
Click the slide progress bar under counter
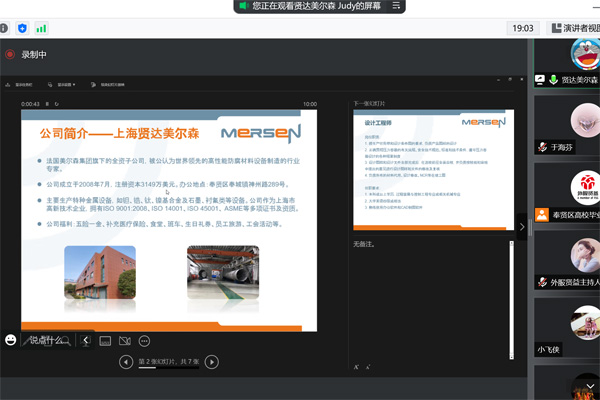coord(169,368)
